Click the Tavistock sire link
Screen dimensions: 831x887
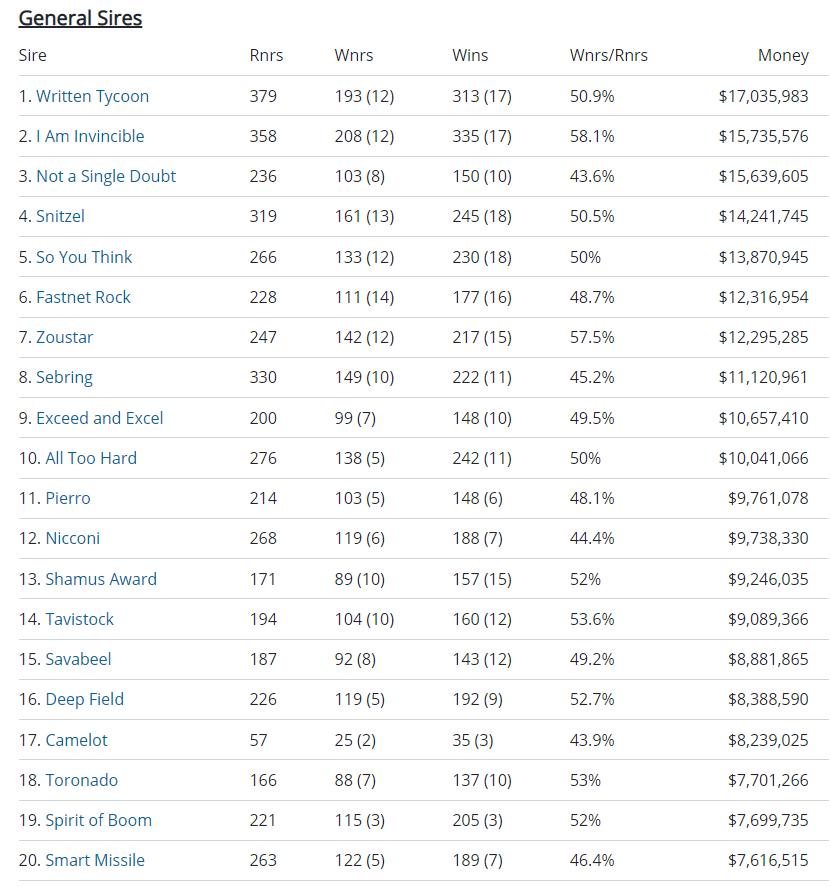[80, 619]
